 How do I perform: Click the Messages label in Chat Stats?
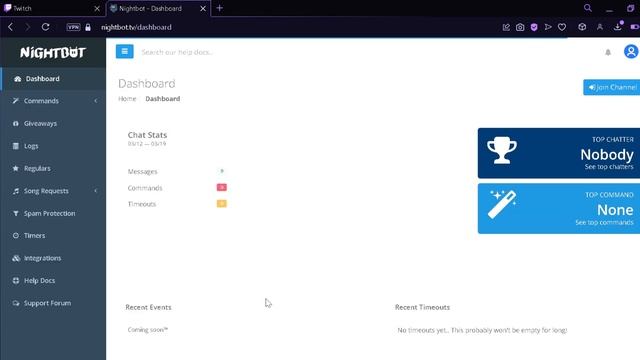[142, 171]
